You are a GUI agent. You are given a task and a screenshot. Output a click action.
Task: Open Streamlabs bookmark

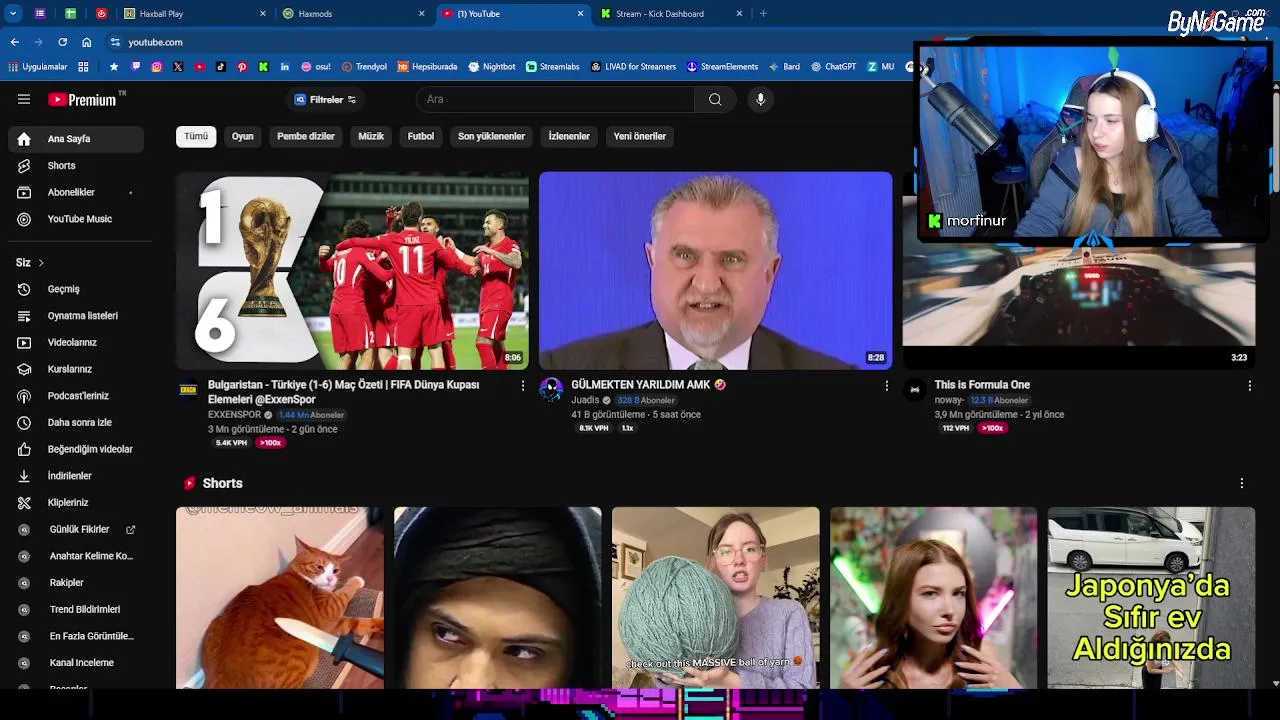(x=553, y=67)
